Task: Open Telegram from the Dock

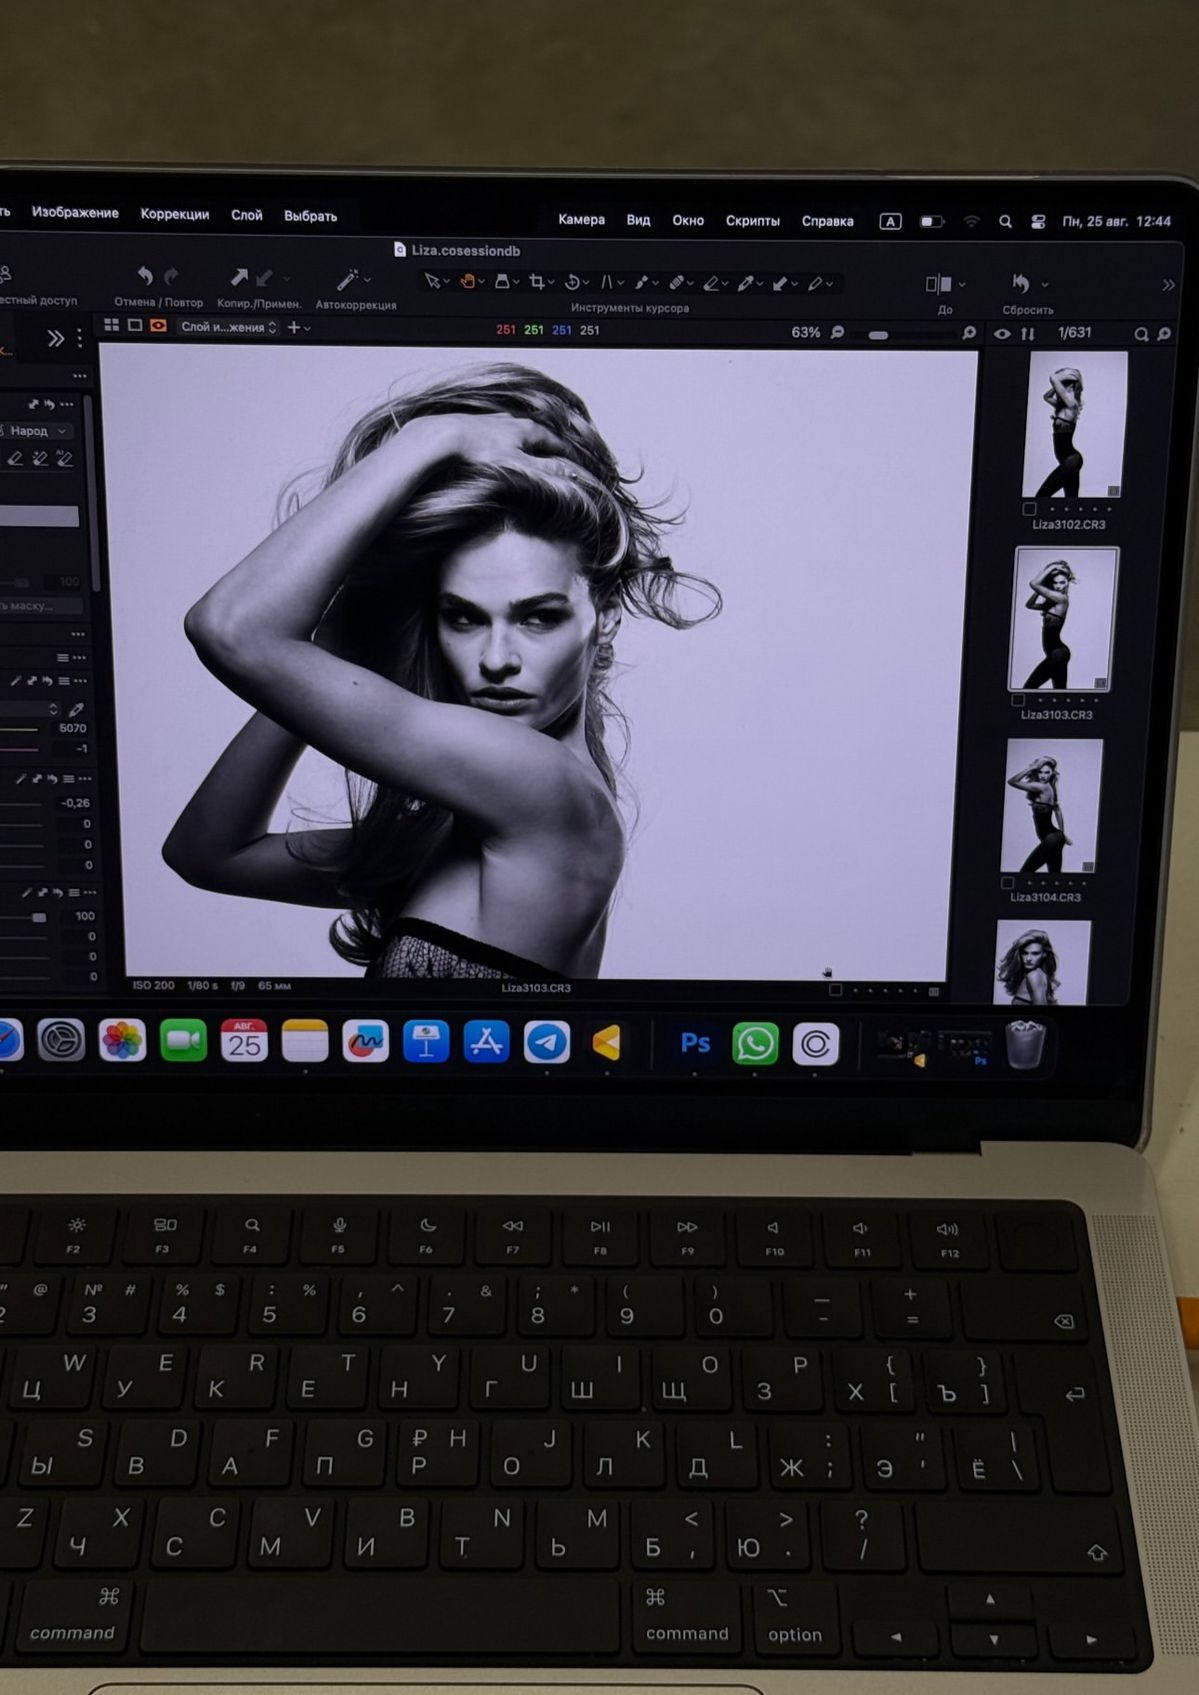Action: pos(547,1042)
